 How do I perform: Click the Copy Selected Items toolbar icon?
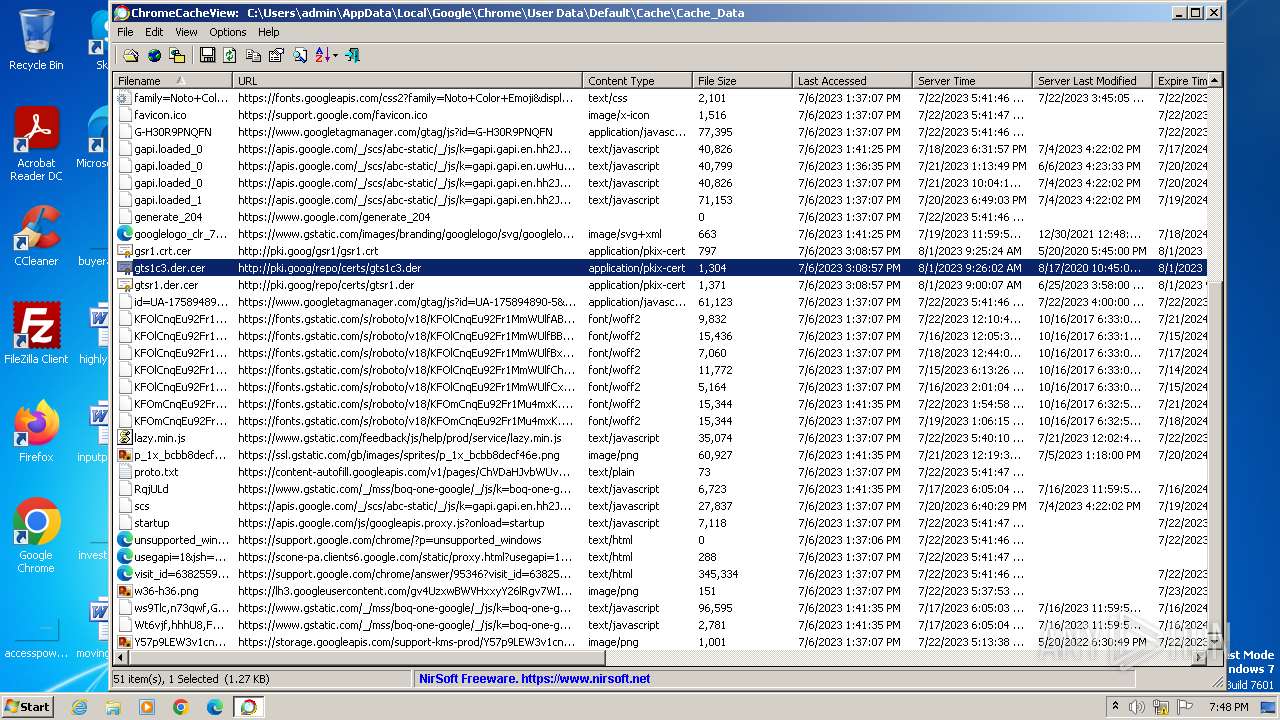(253, 56)
